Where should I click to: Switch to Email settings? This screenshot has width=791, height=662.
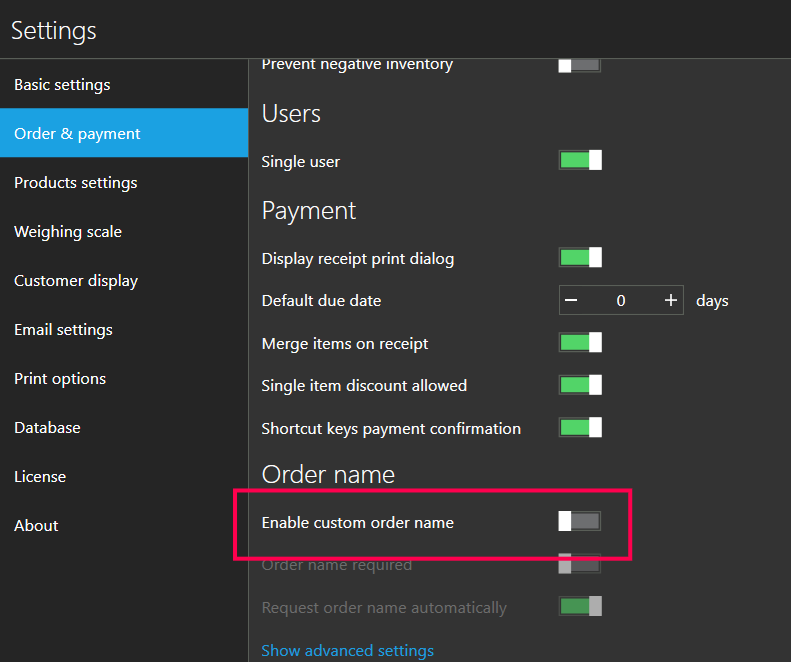63,330
